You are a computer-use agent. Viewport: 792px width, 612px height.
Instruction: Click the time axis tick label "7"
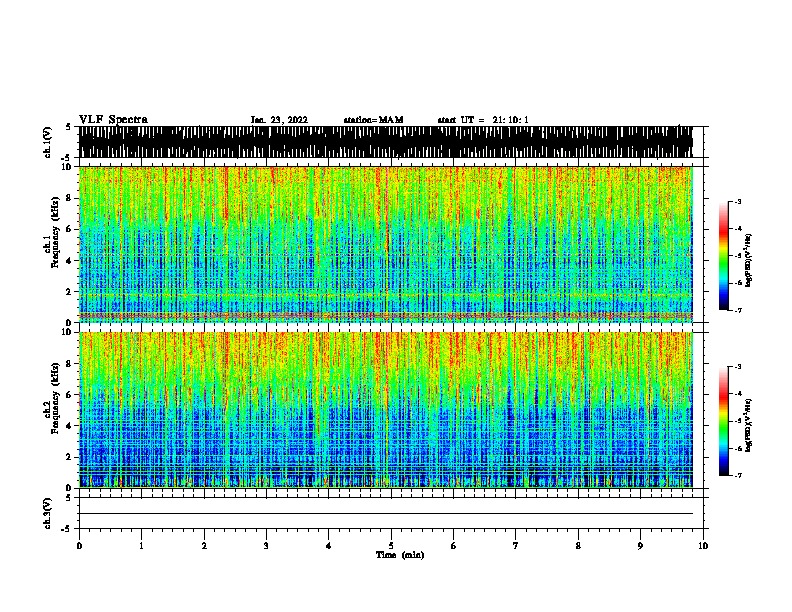click(516, 546)
